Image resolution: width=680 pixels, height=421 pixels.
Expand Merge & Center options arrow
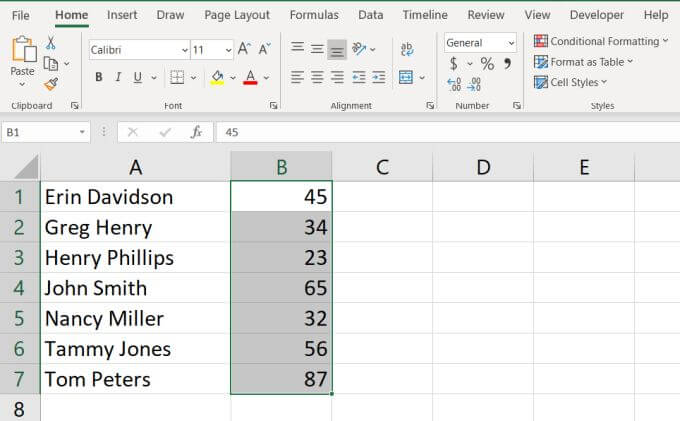click(x=422, y=78)
